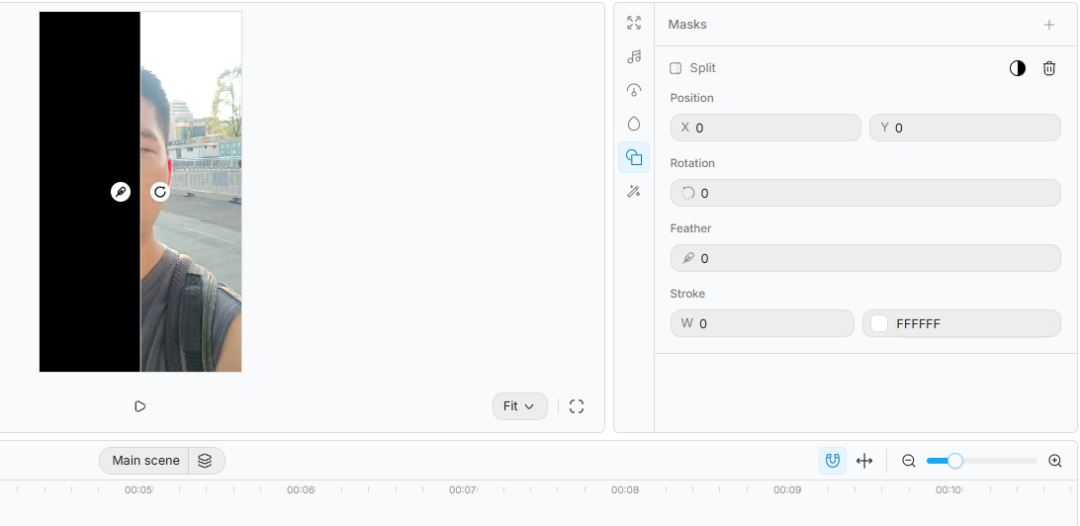
Task: Click the Position X input field
Action: pos(765,127)
